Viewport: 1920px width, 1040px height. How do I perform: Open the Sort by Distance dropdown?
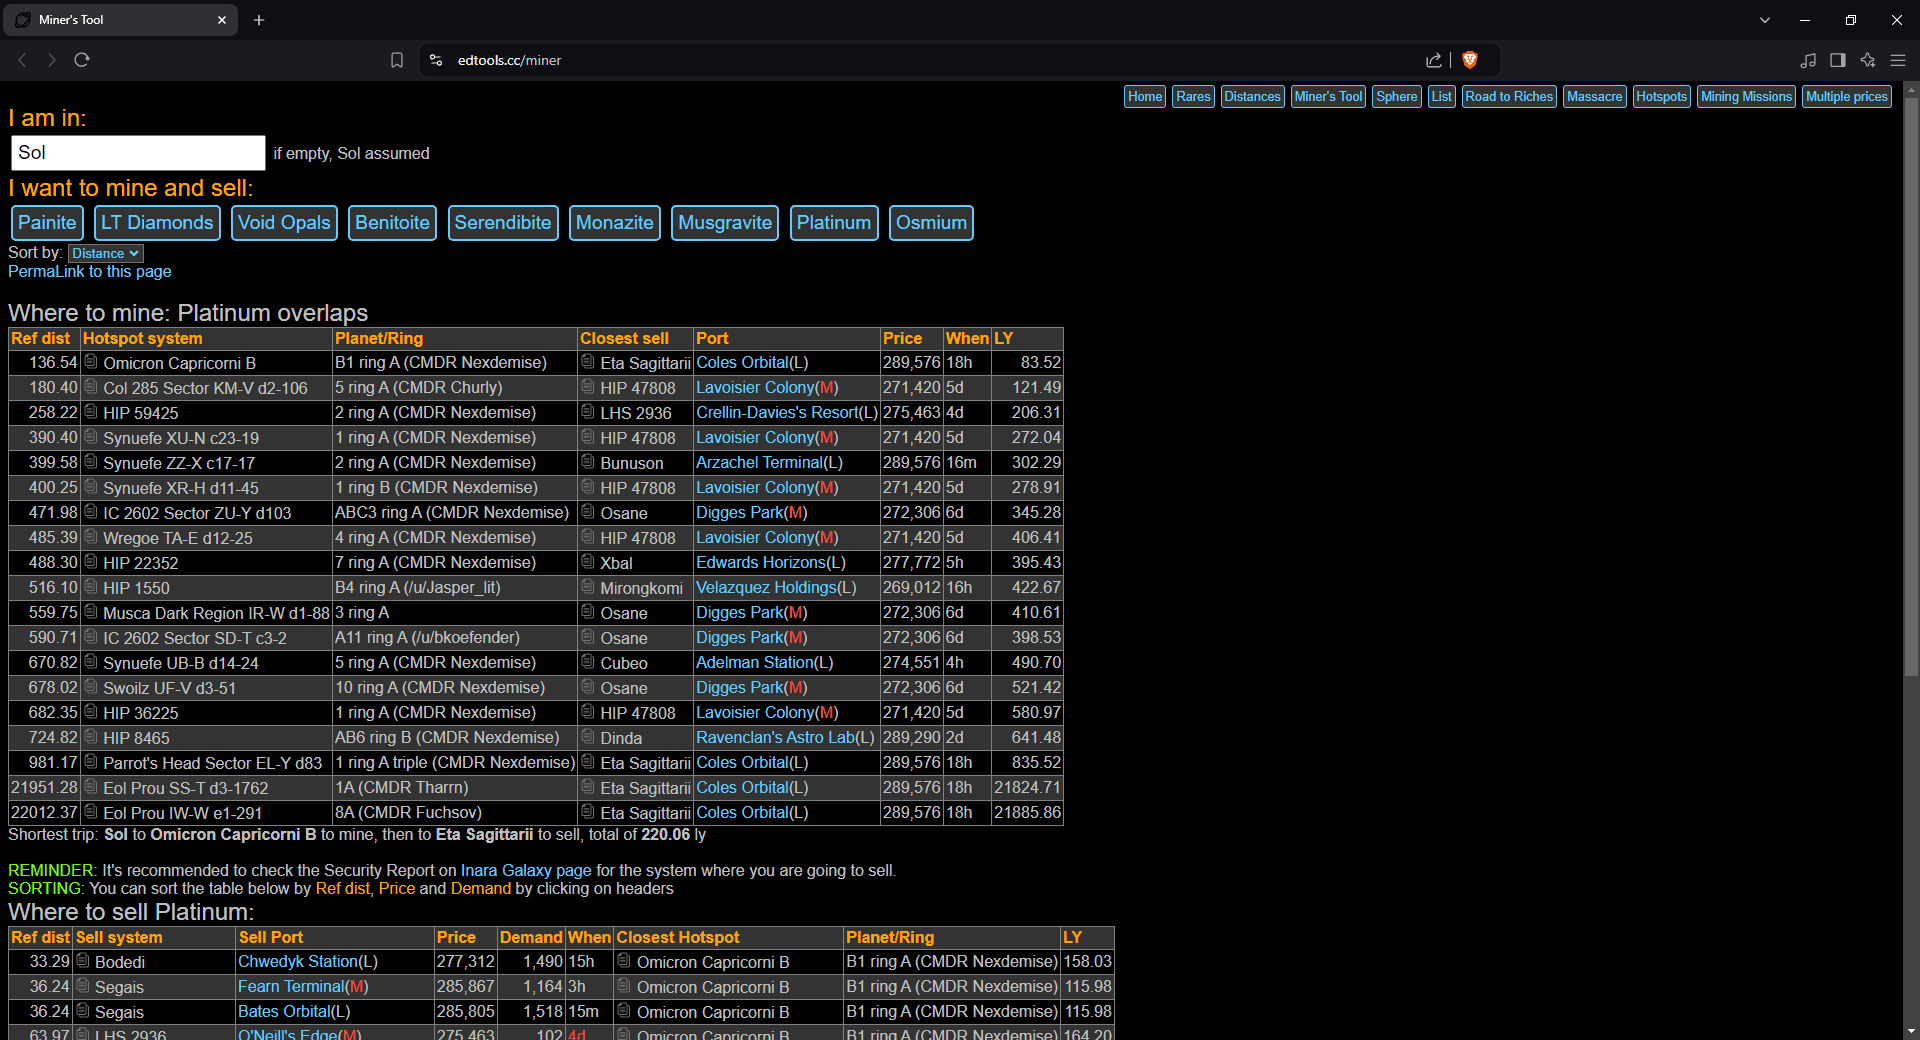[x=105, y=254]
